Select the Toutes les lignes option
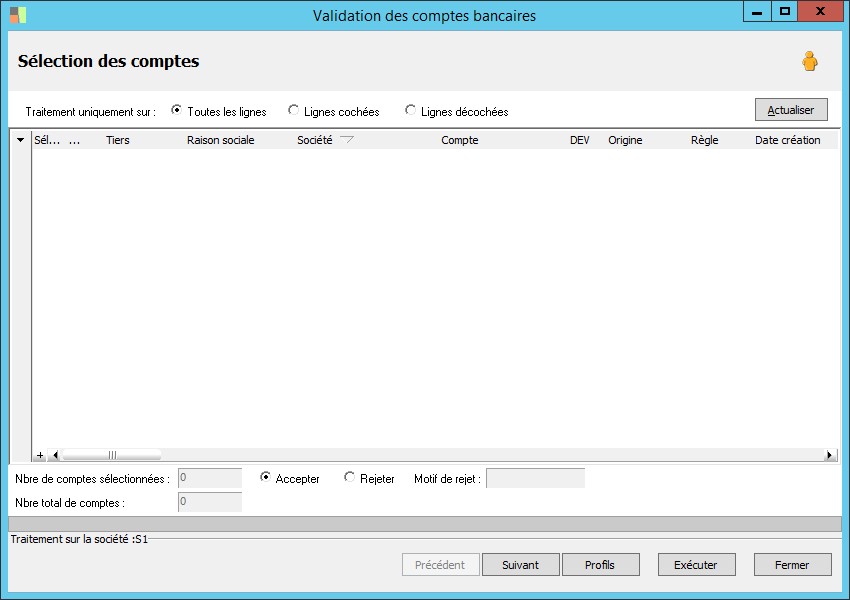 pyautogui.click(x=176, y=110)
